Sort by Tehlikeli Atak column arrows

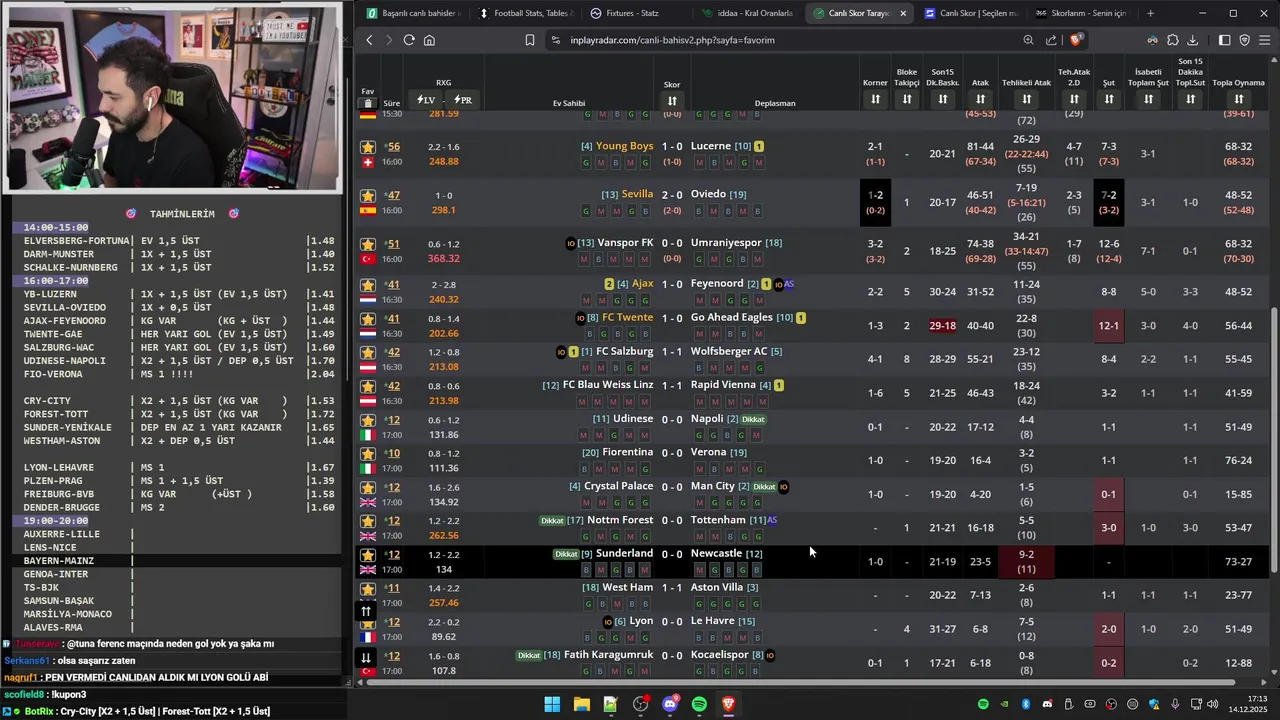pos(1026,99)
